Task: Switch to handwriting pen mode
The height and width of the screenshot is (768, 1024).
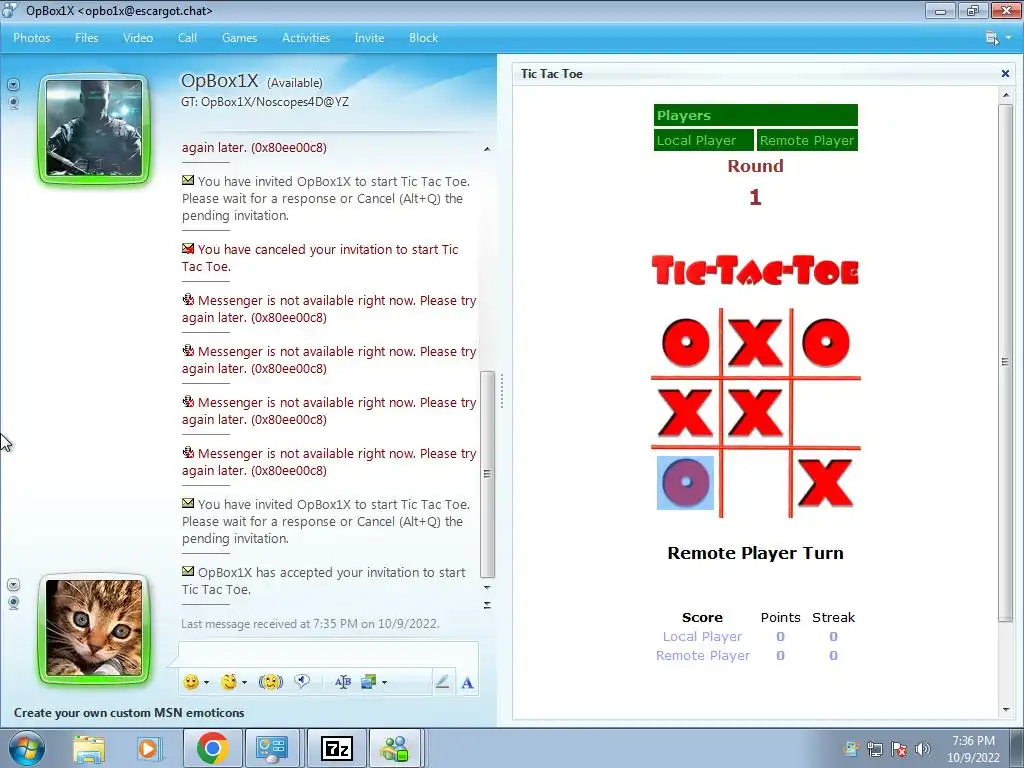Action: click(442, 682)
